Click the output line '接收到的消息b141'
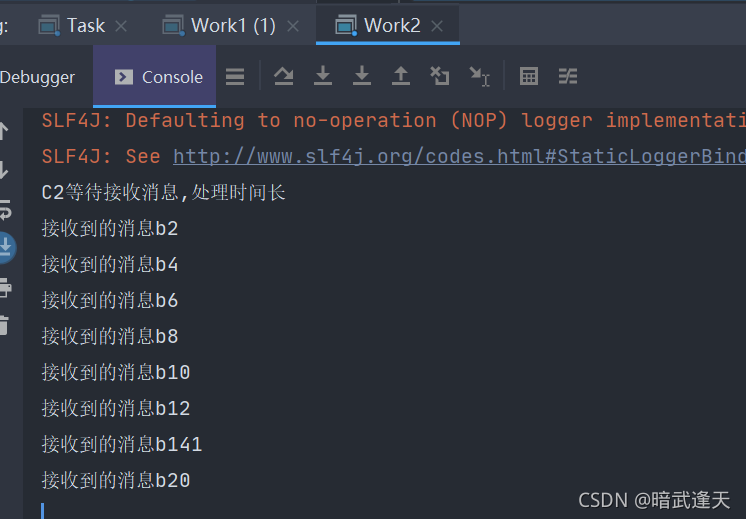746x519 pixels. 122,445
